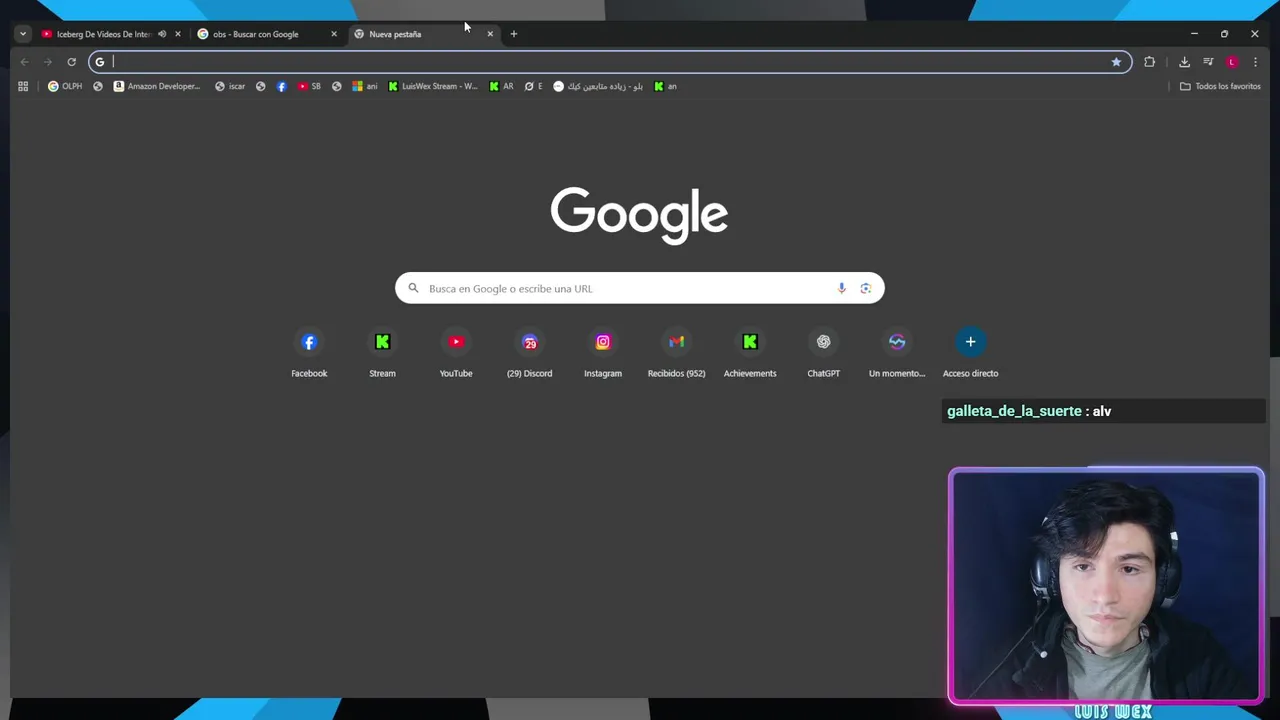Open a new tab with plus button

(x=514, y=34)
